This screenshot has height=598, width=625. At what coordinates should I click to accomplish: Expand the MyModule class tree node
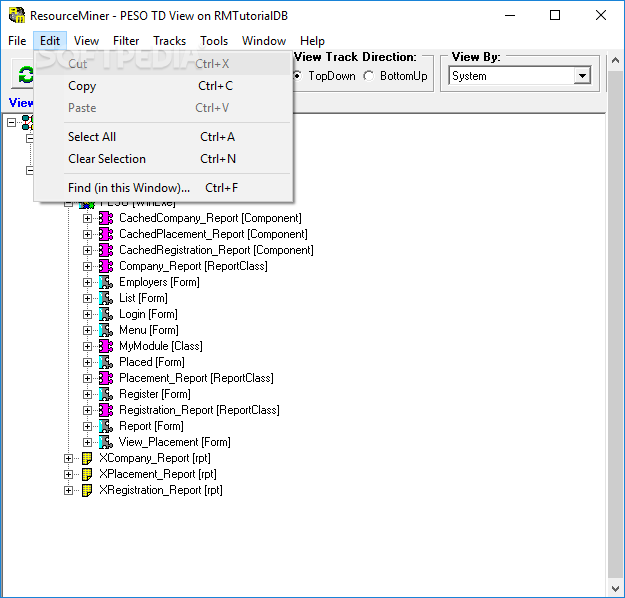pos(87,346)
